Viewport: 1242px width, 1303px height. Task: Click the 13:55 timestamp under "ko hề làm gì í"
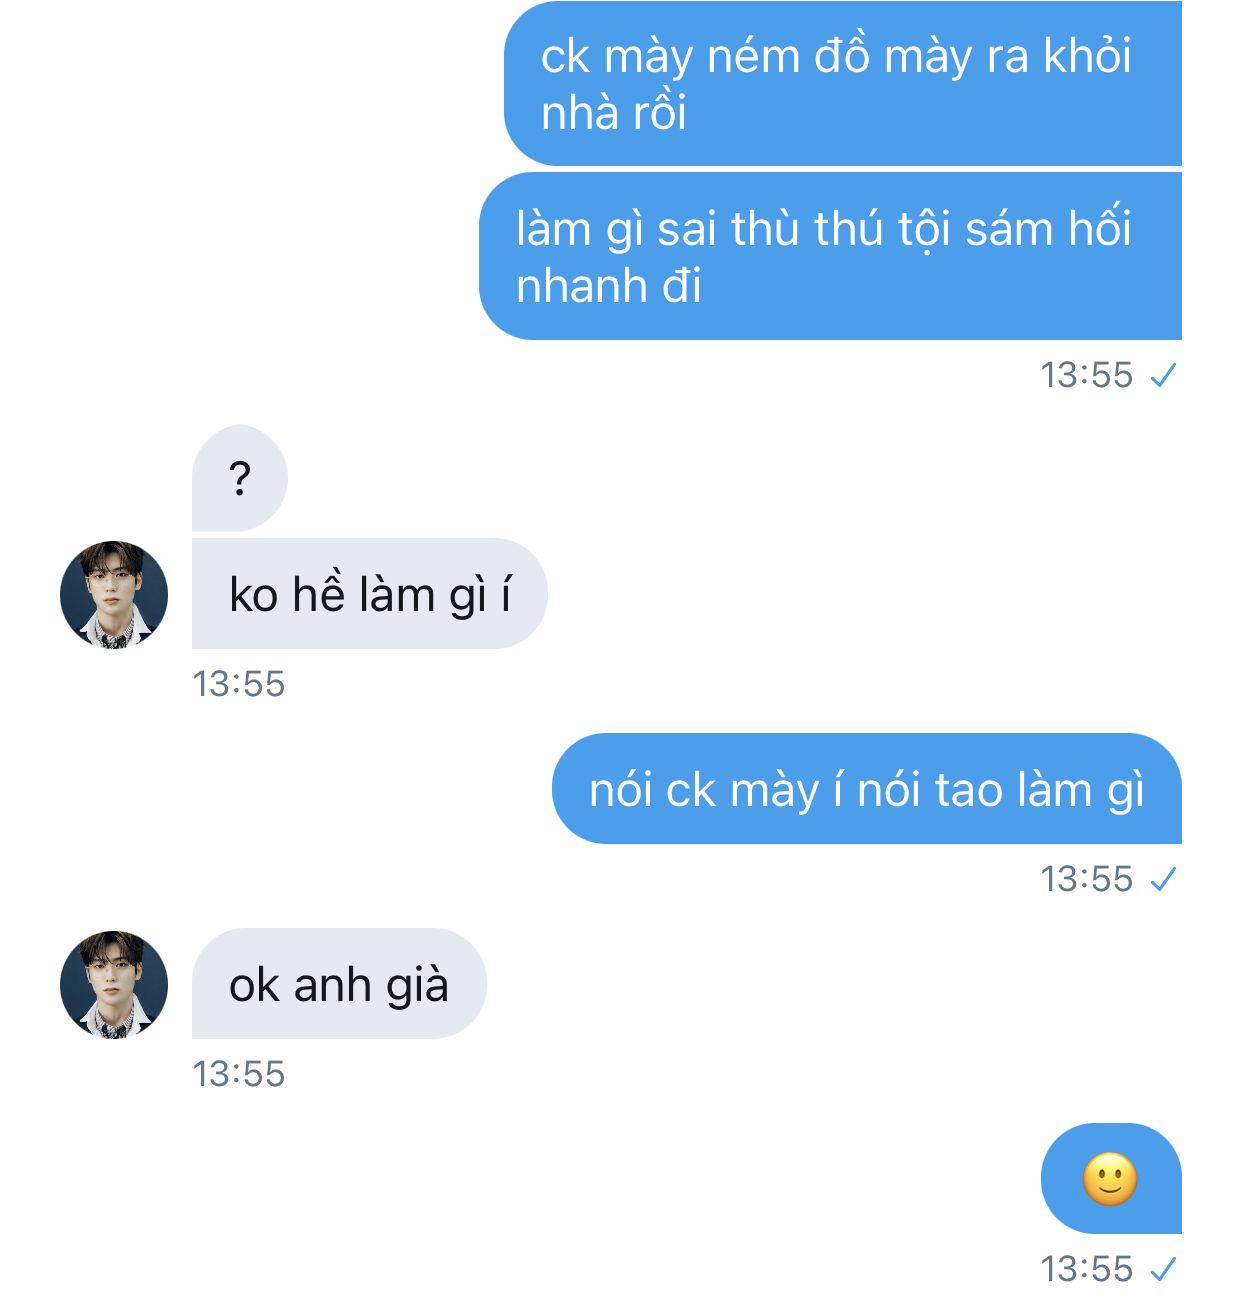click(x=239, y=684)
